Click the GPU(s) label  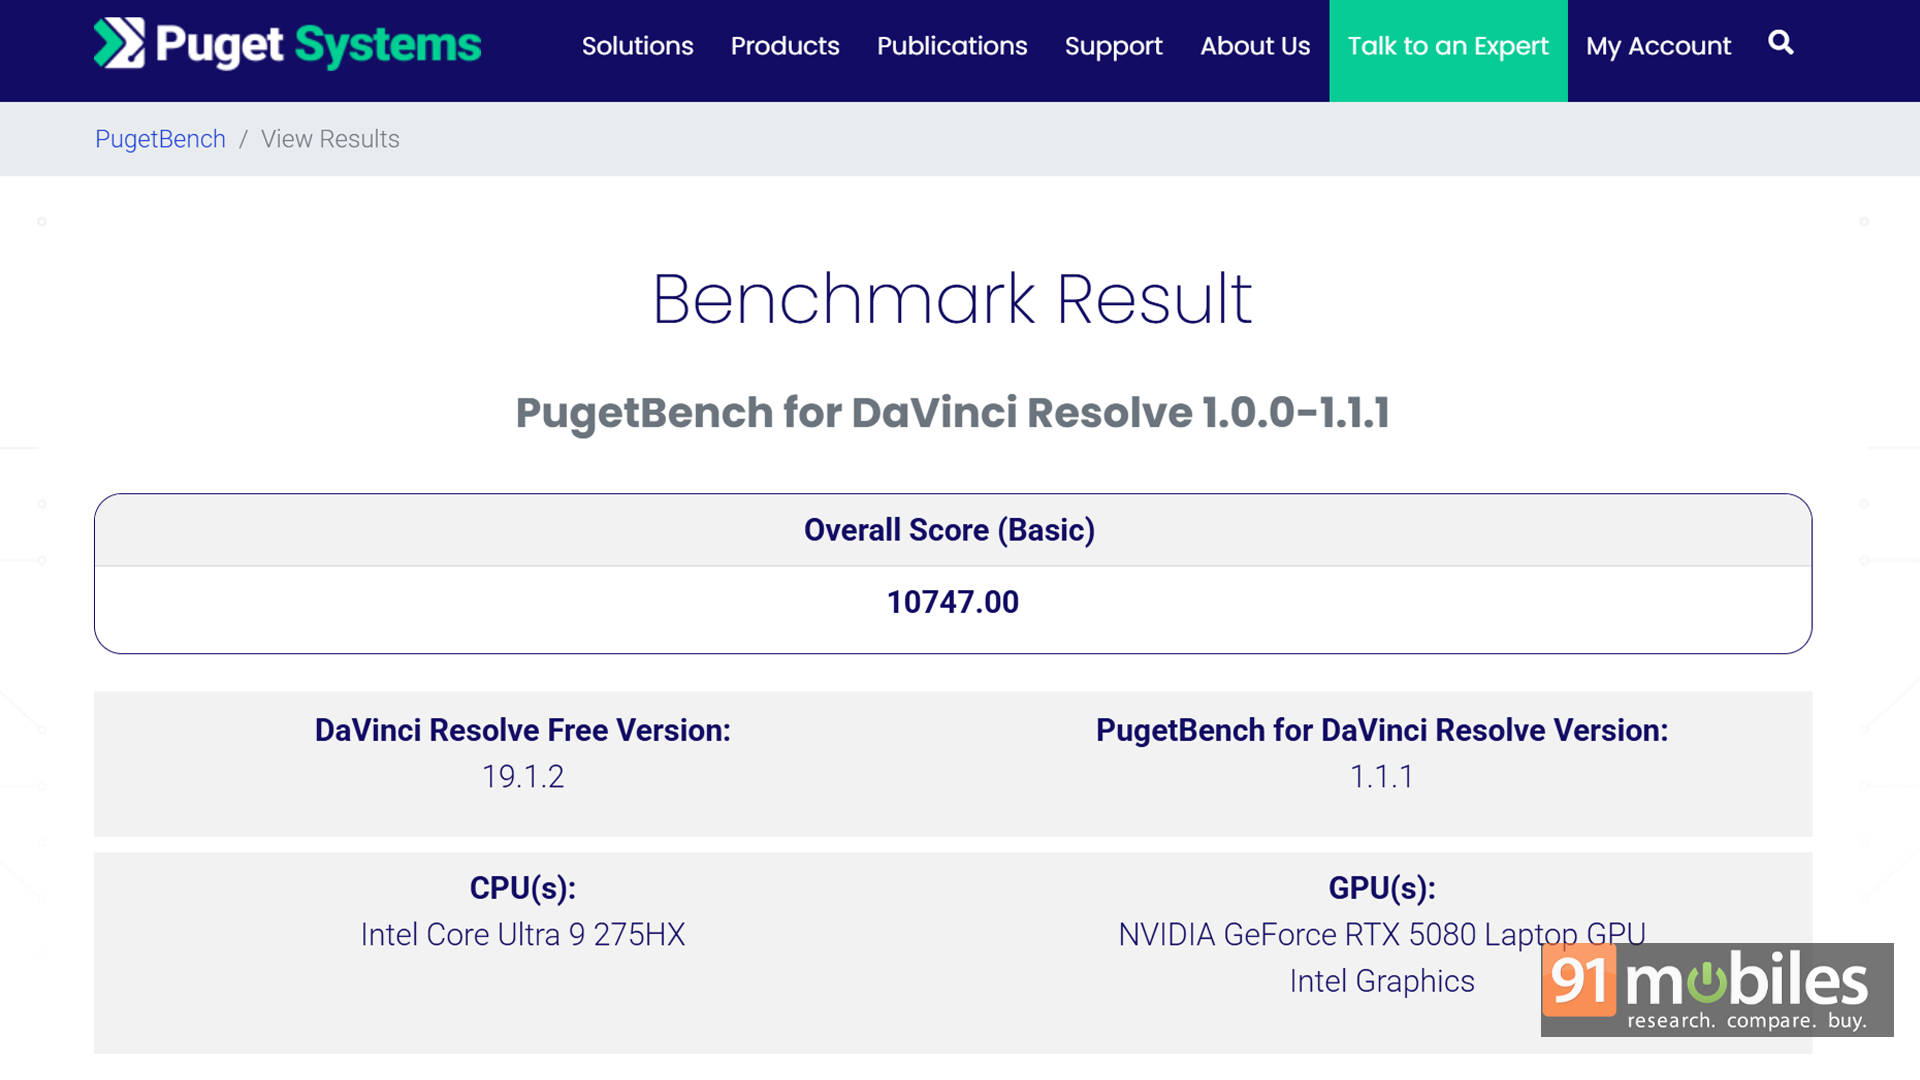[1382, 888]
